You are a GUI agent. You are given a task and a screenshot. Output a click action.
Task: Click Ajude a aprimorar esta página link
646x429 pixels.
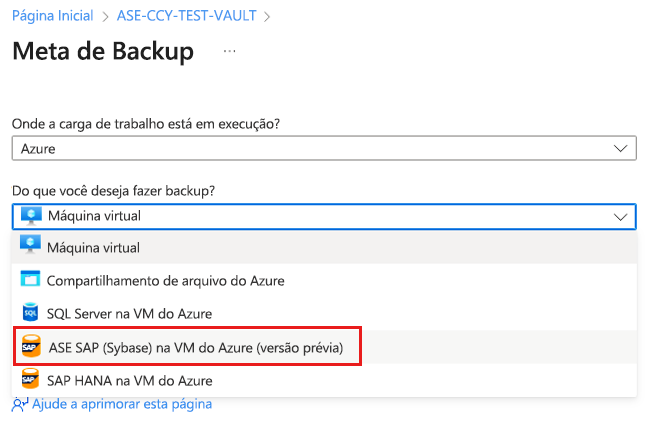click(x=121, y=404)
